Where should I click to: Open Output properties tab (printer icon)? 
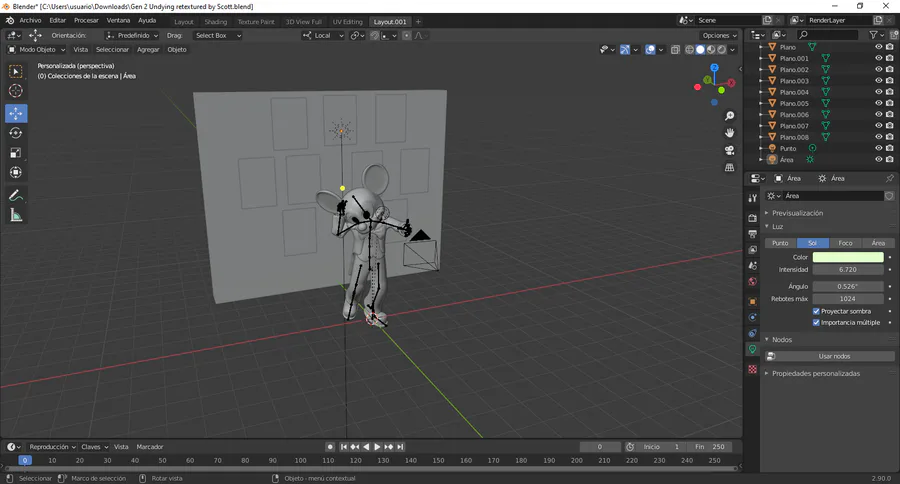pyautogui.click(x=752, y=234)
